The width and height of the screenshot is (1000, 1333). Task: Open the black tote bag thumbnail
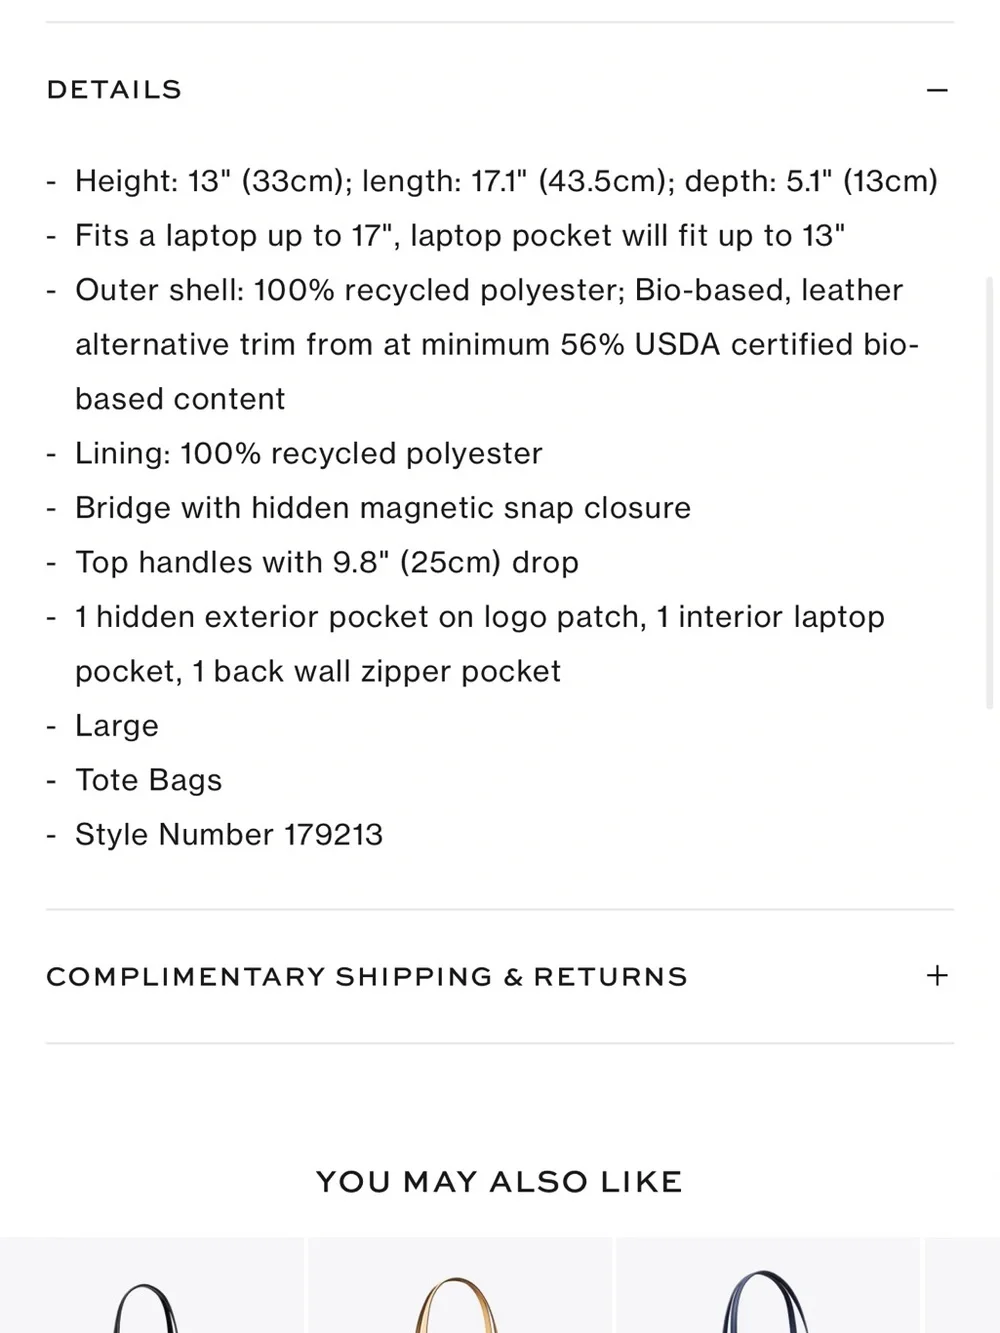tap(152, 1285)
